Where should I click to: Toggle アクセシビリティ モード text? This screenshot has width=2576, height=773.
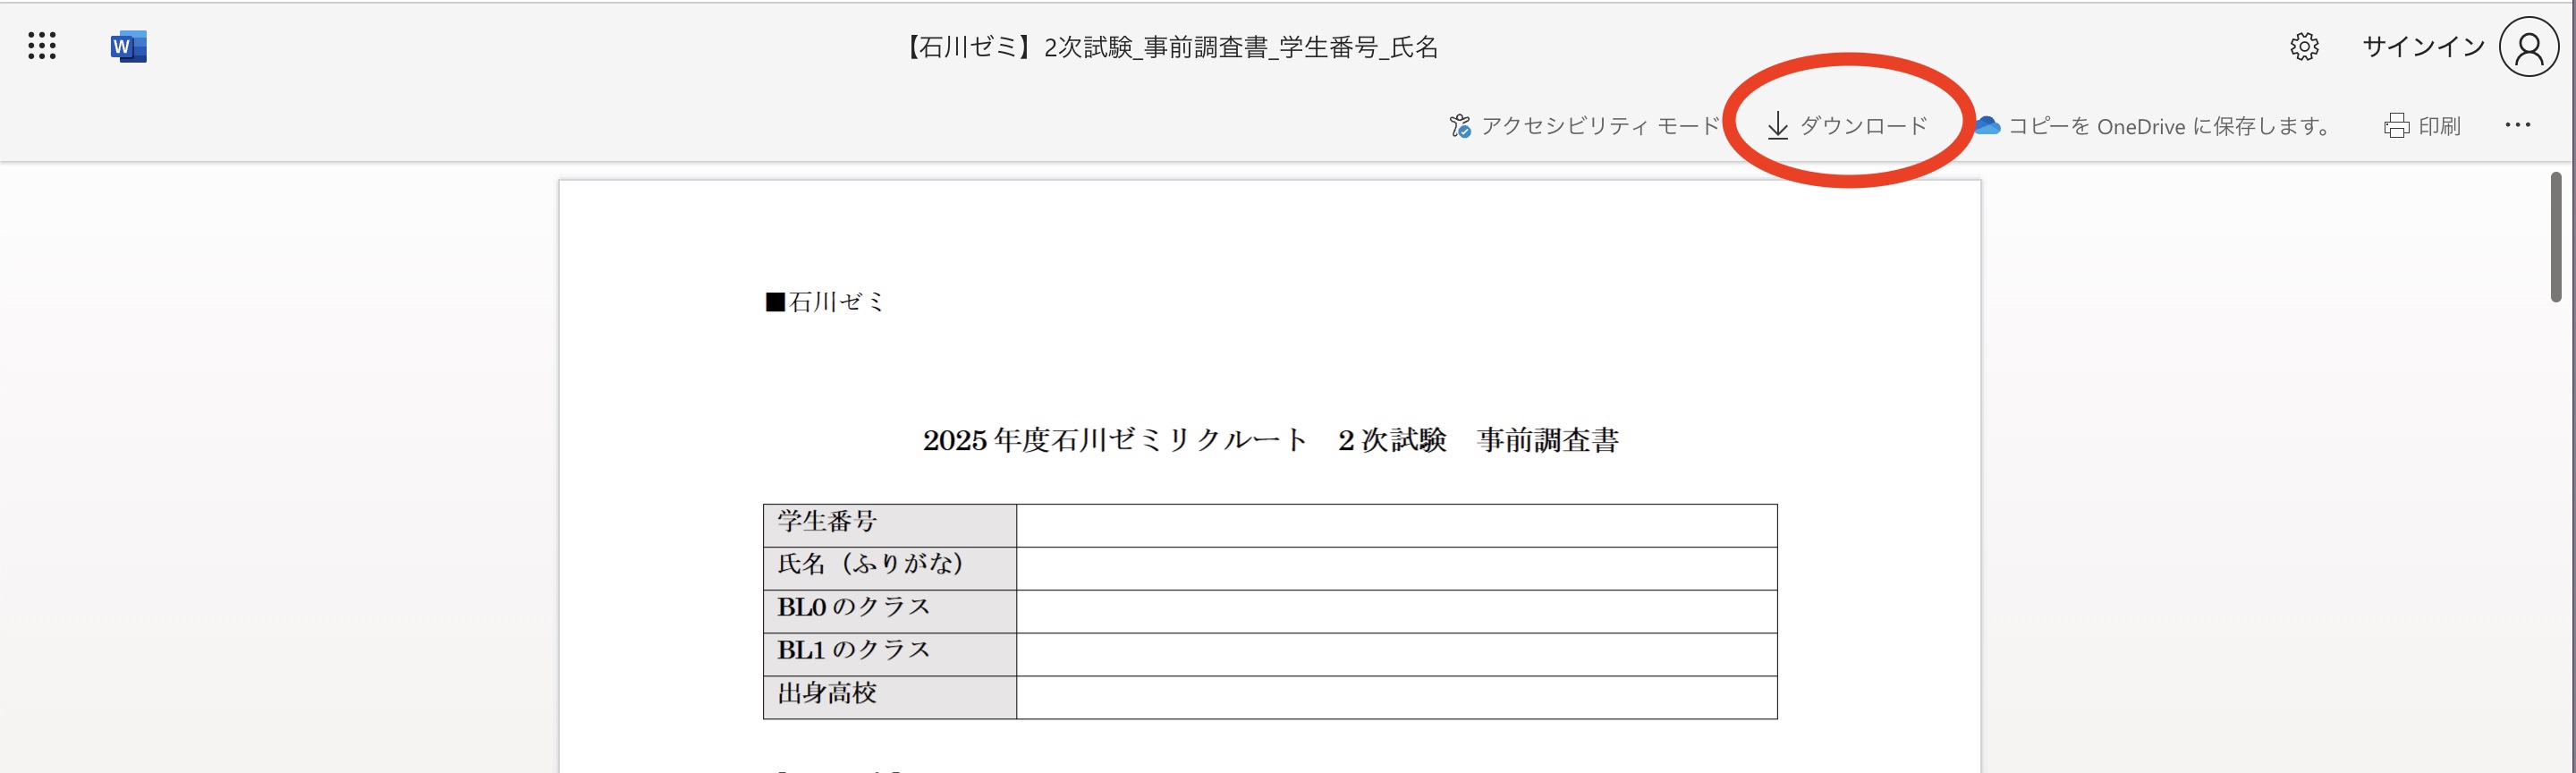[1599, 126]
